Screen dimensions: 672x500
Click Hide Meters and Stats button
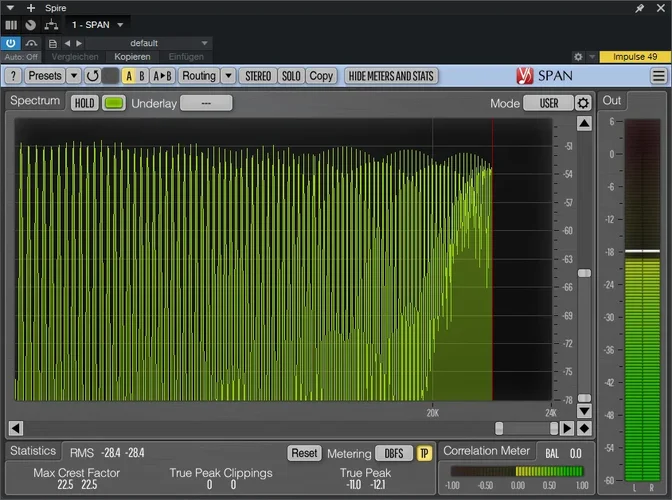pos(390,76)
